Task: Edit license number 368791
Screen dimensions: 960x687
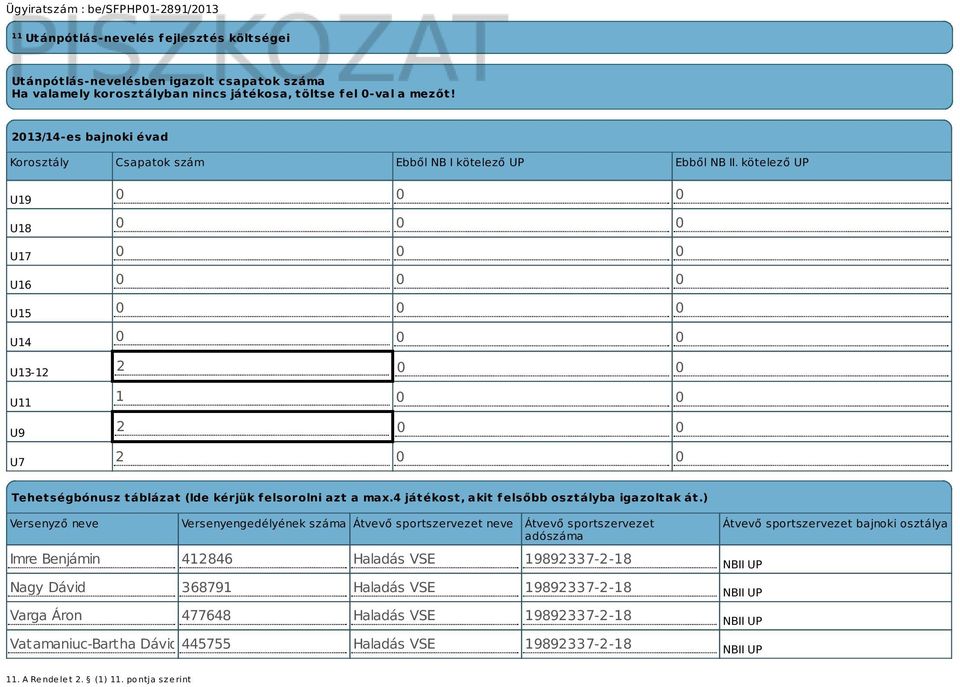Action: pos(264,587)
